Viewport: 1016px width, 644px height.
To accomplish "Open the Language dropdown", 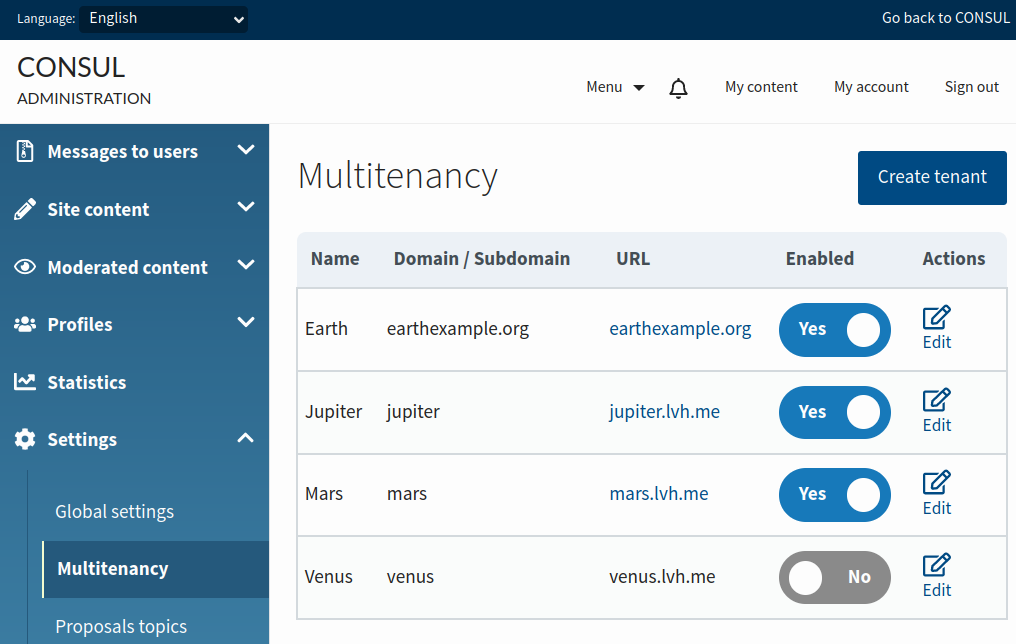I will (x=163, y=18).
